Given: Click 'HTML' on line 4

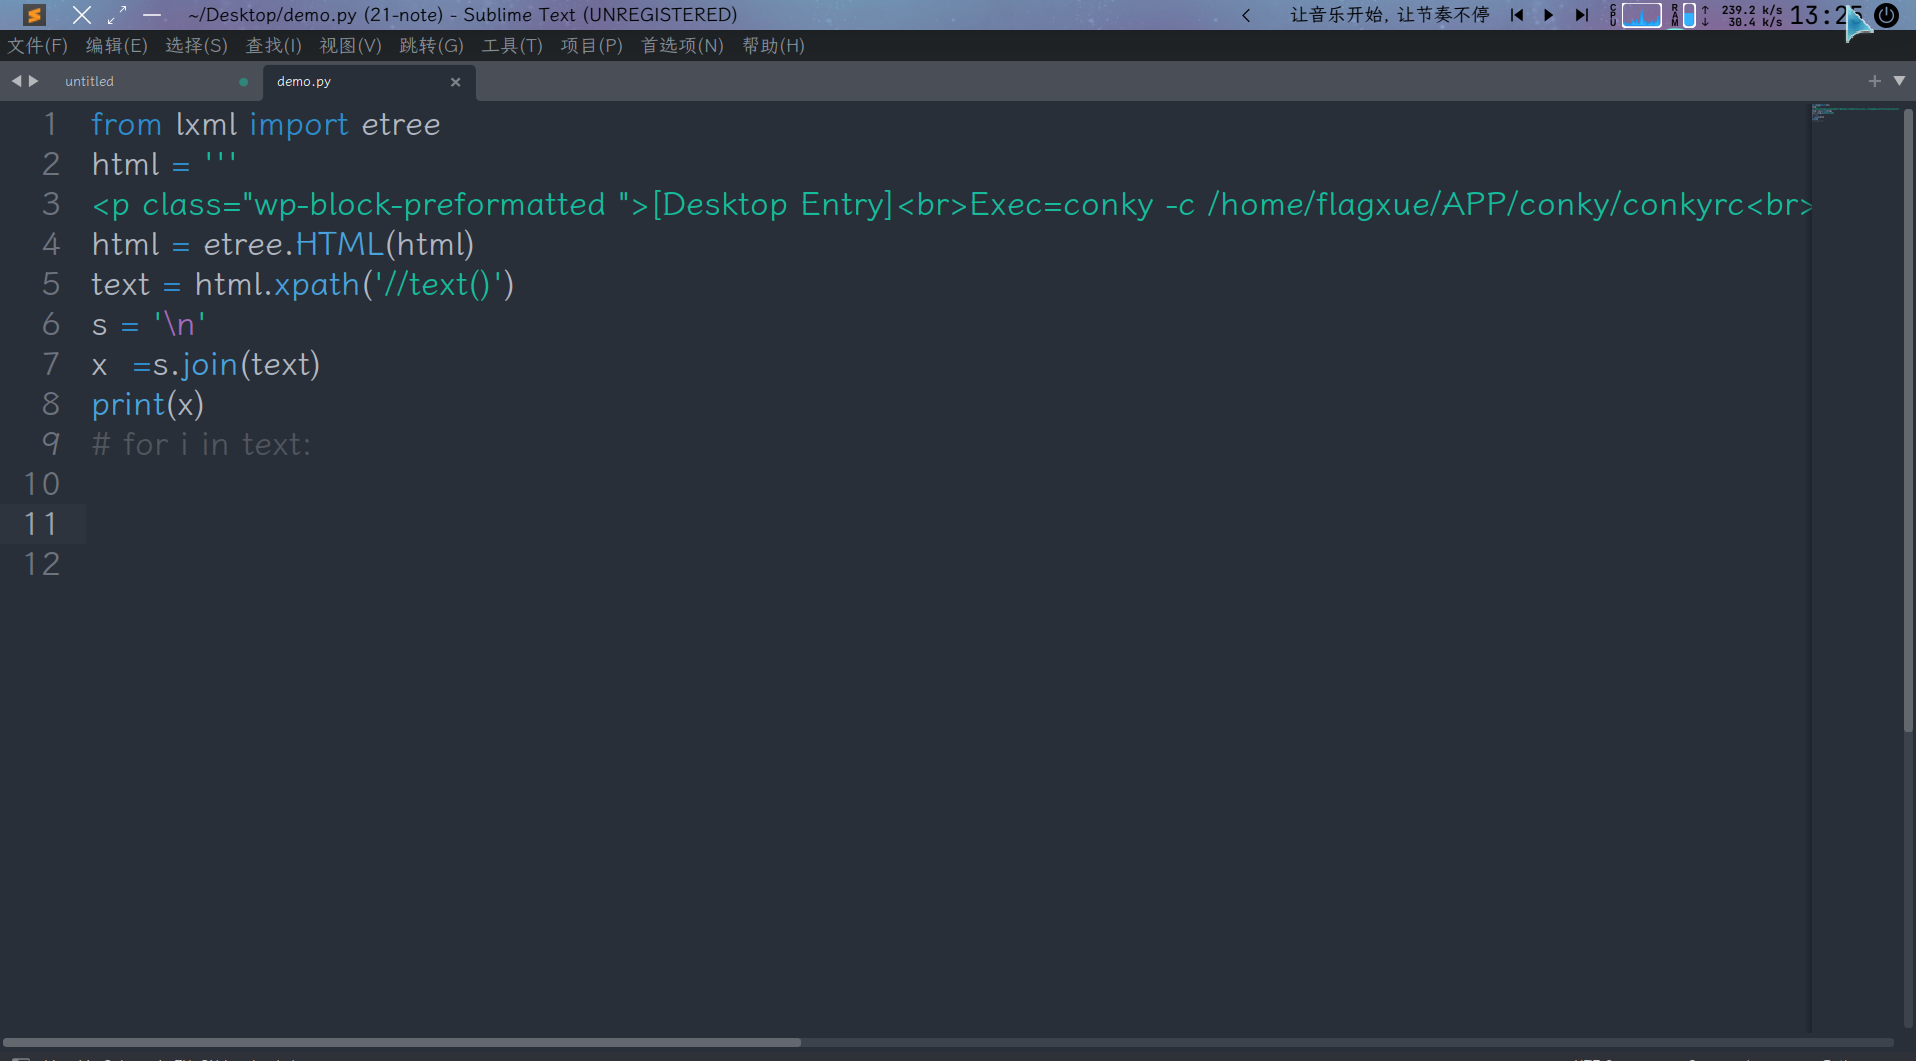Looking at the screenshot, I should [339, 244].
